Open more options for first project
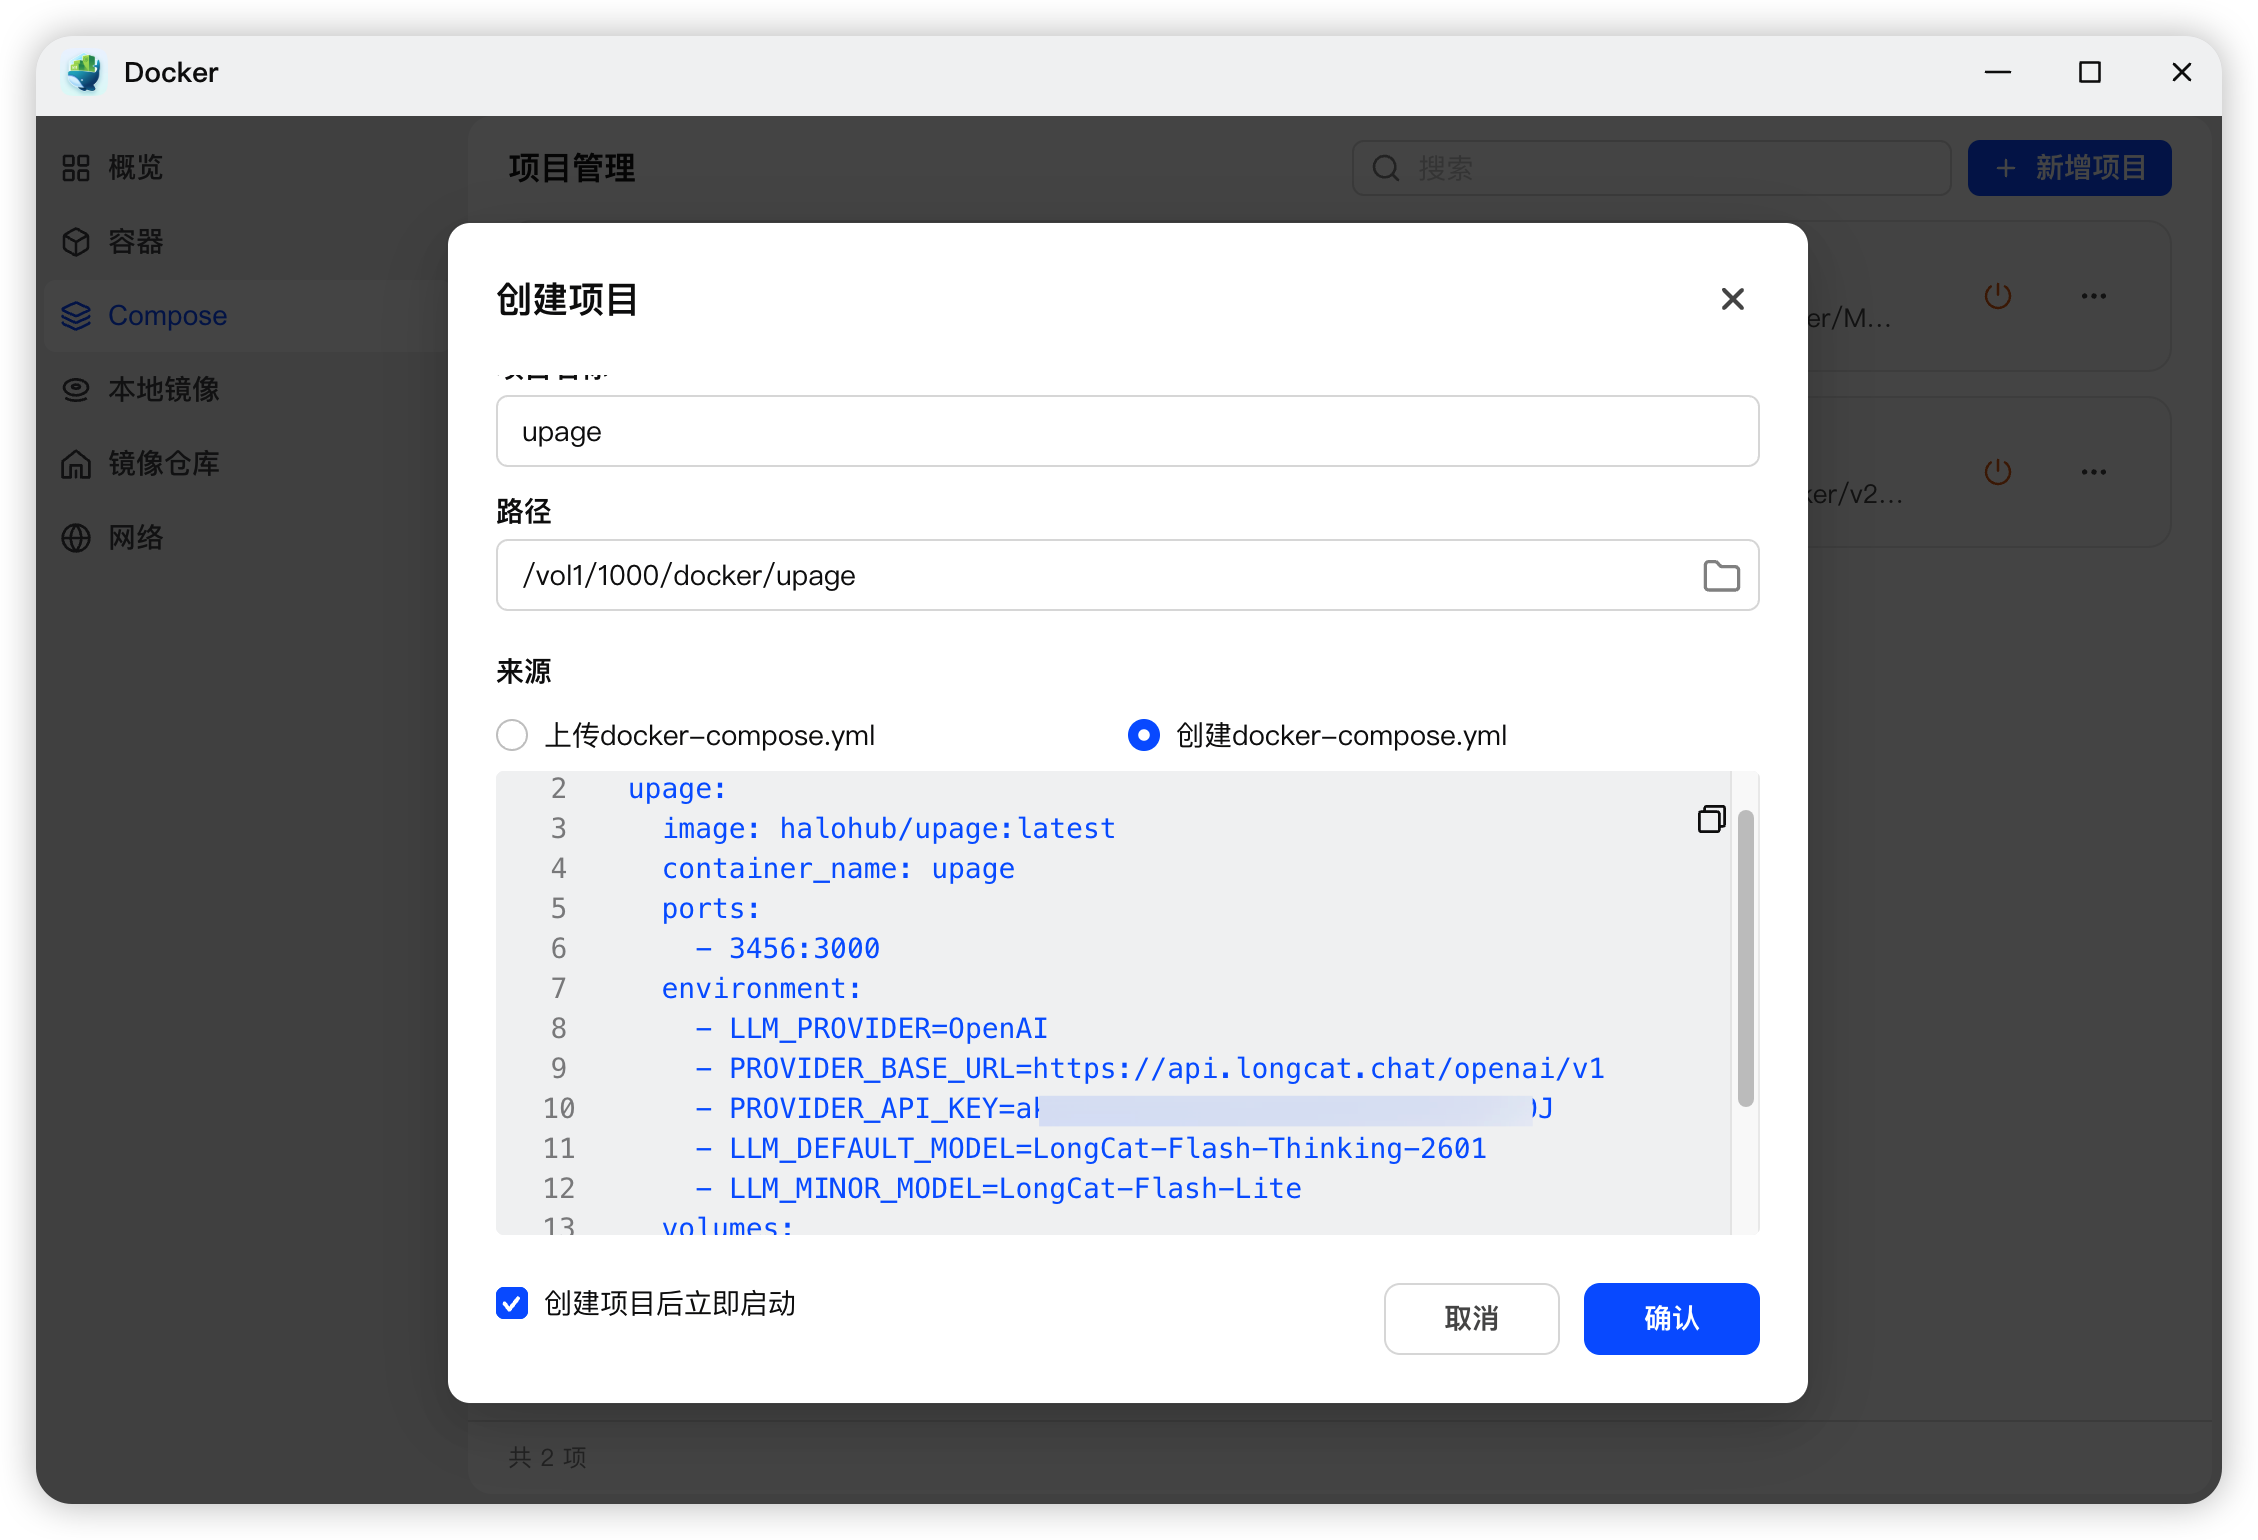Image resolution: width=2258 pixels, height=1540 pixels. [2093, 296]
